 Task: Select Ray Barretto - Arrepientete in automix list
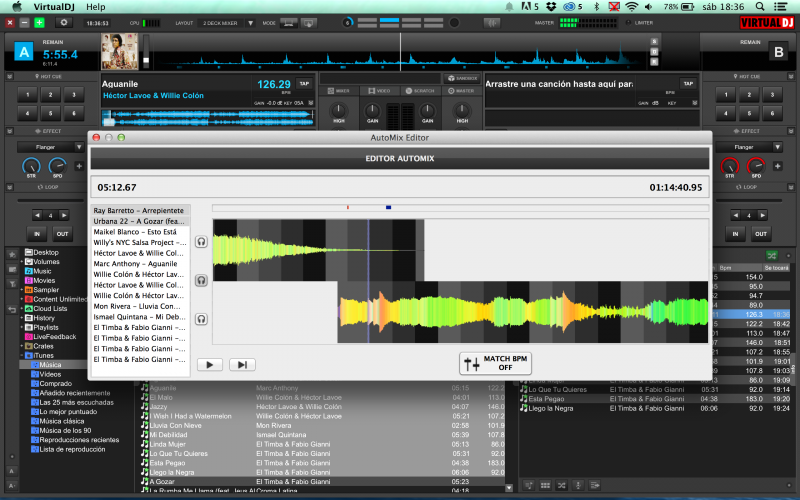click(139, 210)
